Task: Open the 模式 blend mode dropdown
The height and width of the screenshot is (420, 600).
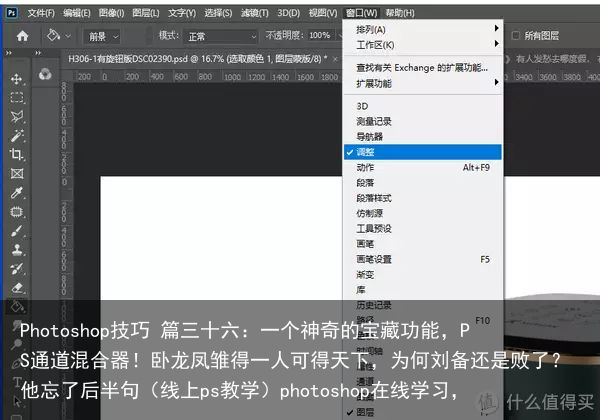Action: tap(220, 37)
